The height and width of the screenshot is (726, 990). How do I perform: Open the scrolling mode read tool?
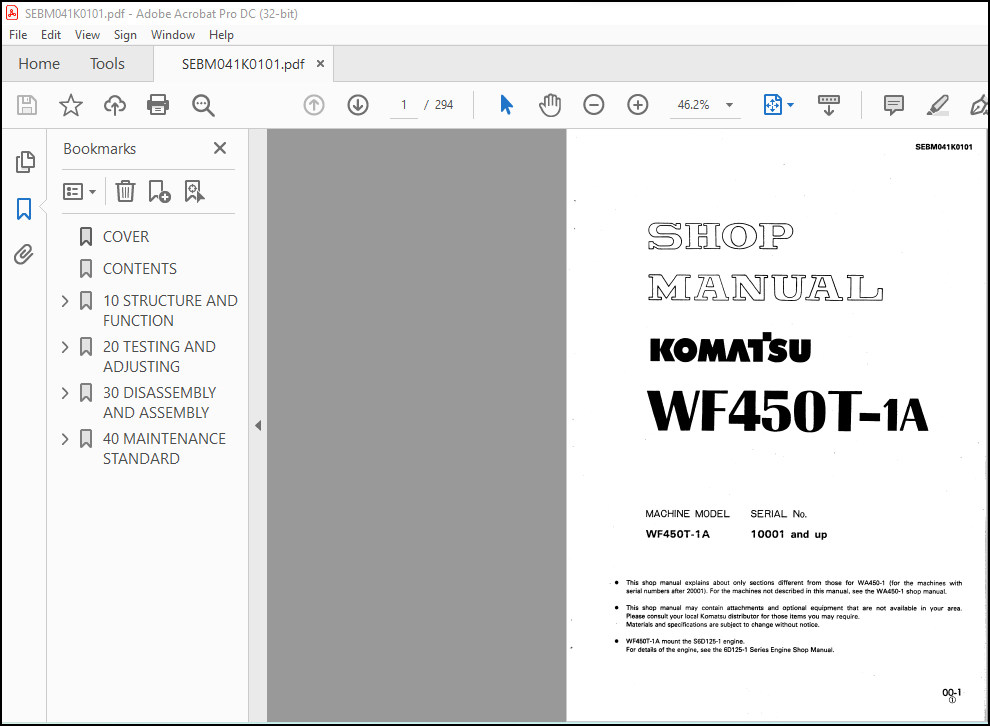coord(828,105)
